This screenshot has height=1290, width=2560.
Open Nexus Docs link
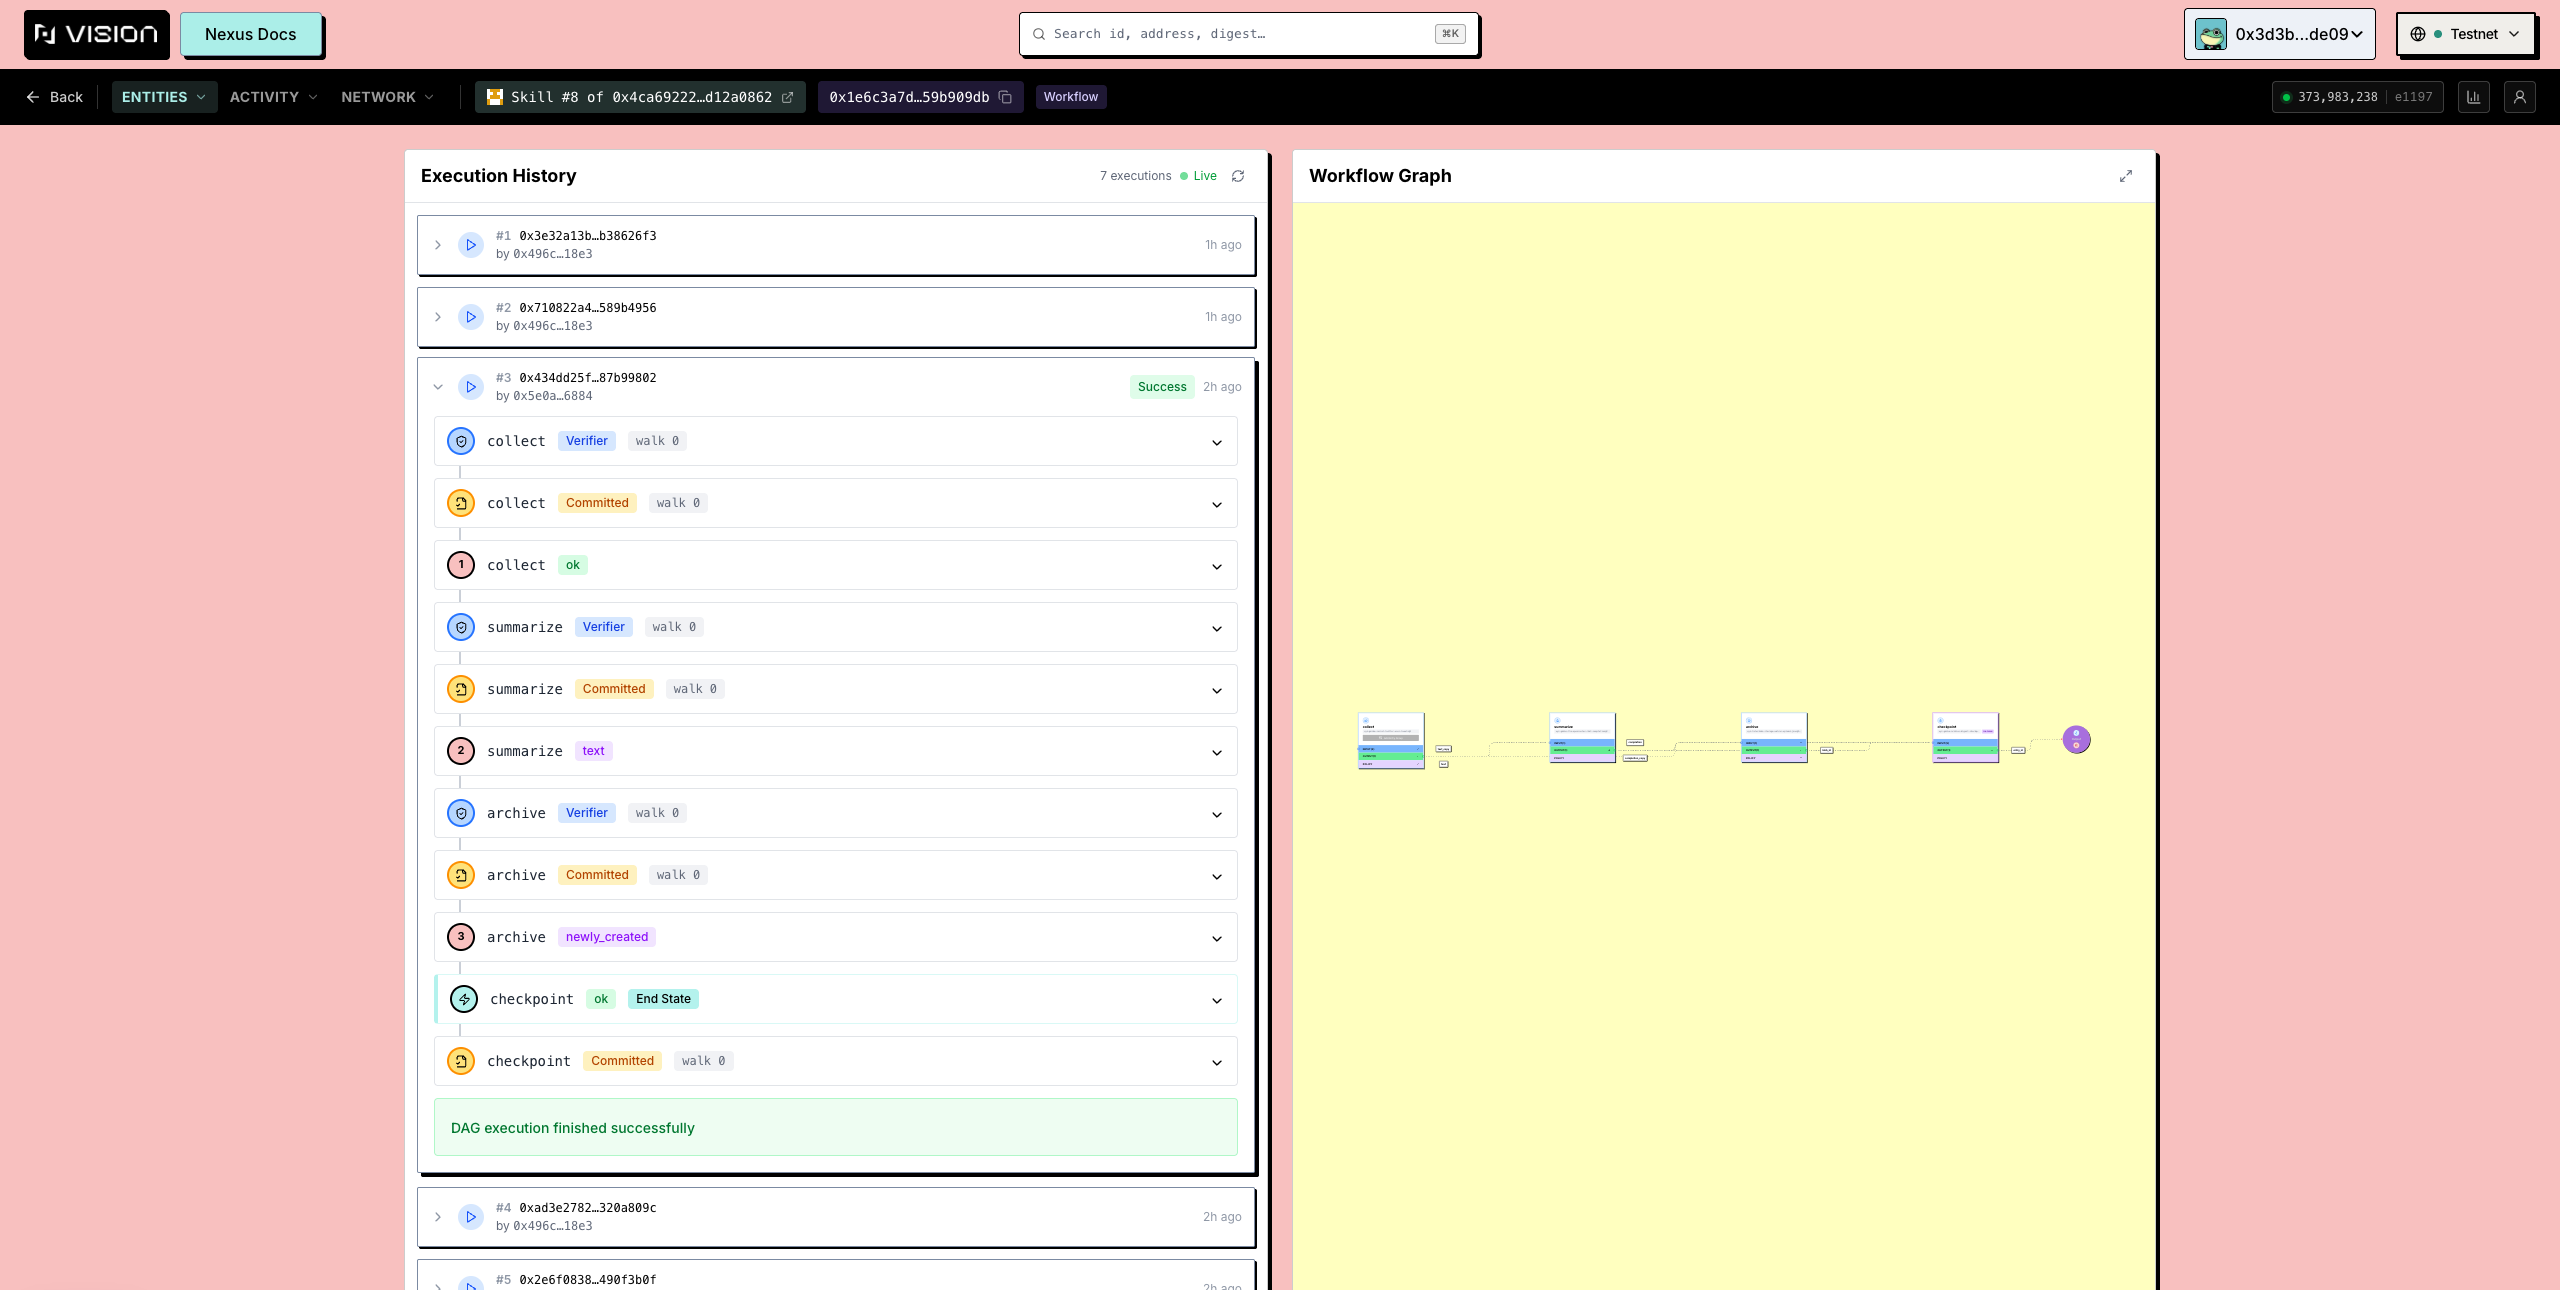[250, 34]
